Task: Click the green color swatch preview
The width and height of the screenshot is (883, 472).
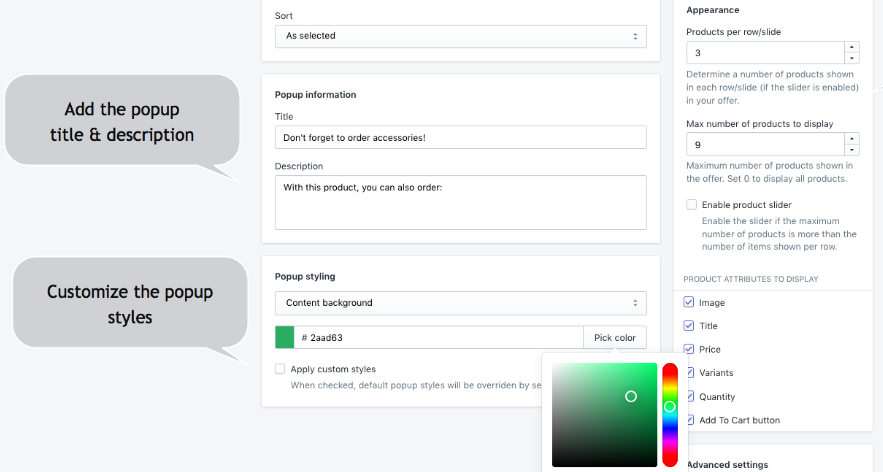Action: pyautogui.click(x=285, y=338)
